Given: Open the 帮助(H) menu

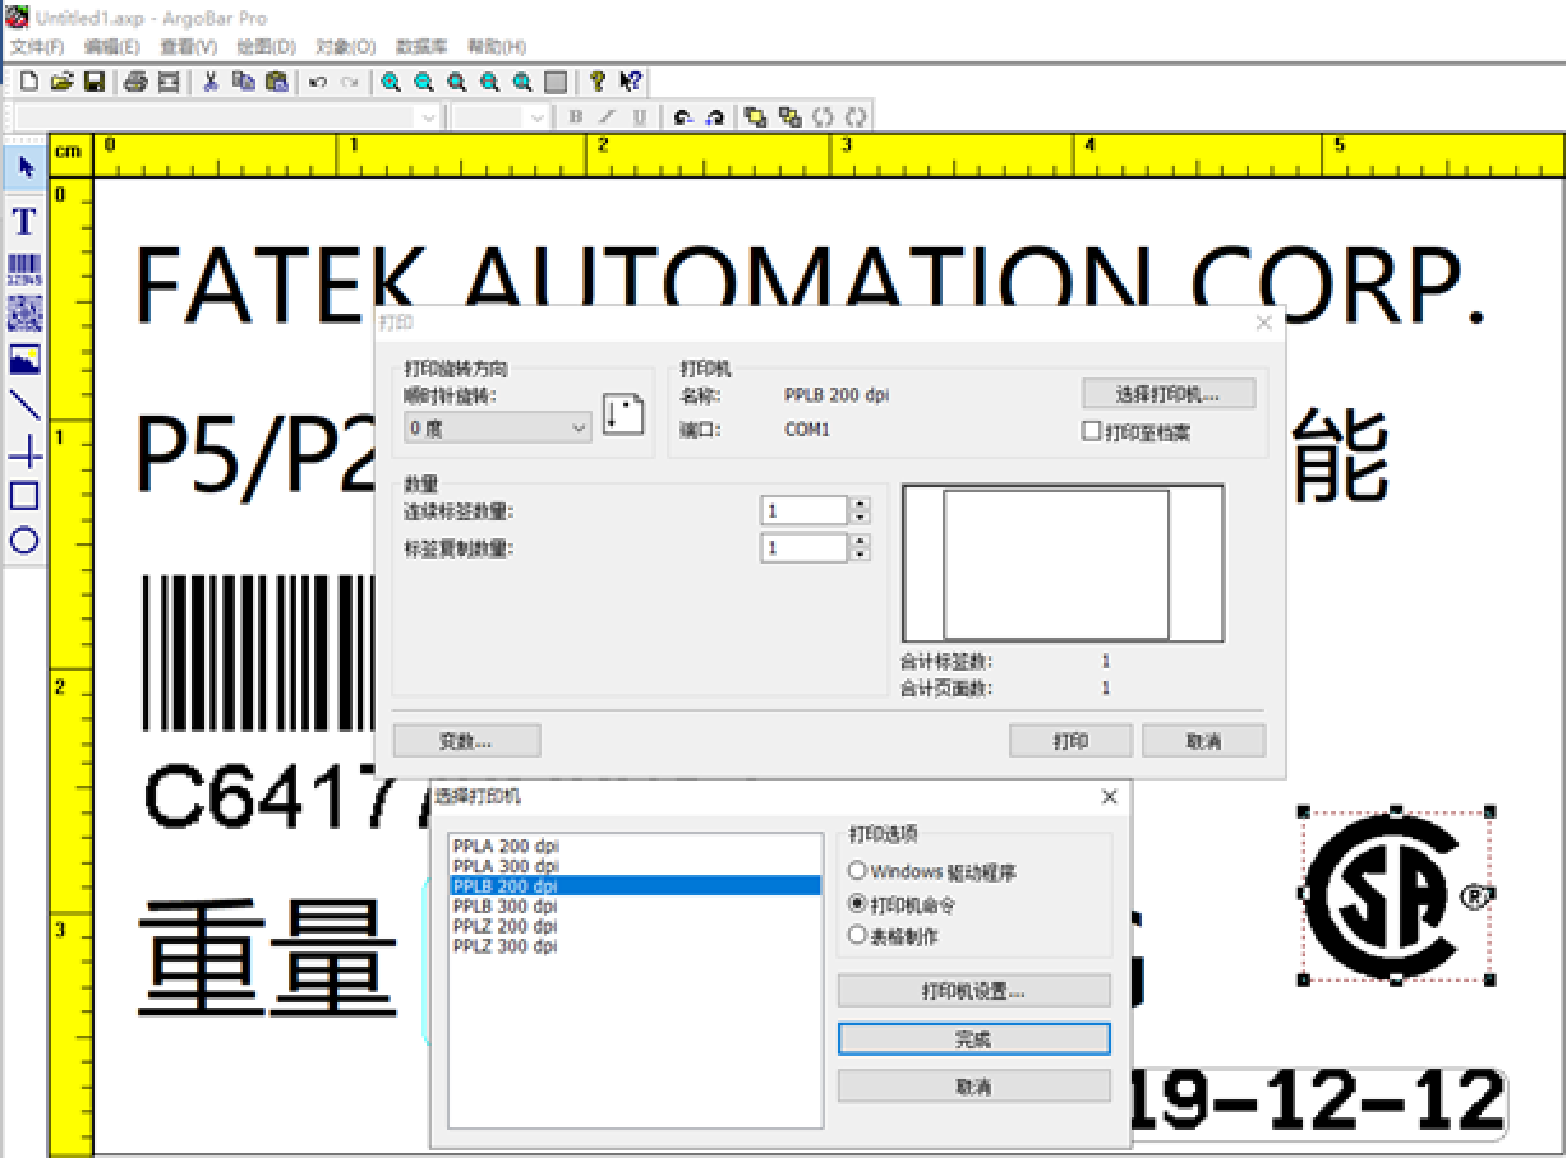Looking at the screenshot, I should [497, 46].
